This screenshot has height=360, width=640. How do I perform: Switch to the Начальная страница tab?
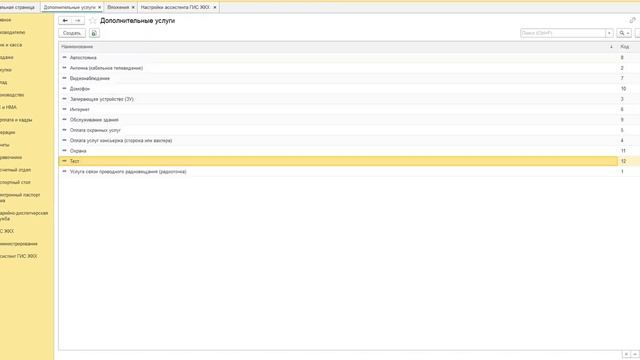(x=17, y=7)
